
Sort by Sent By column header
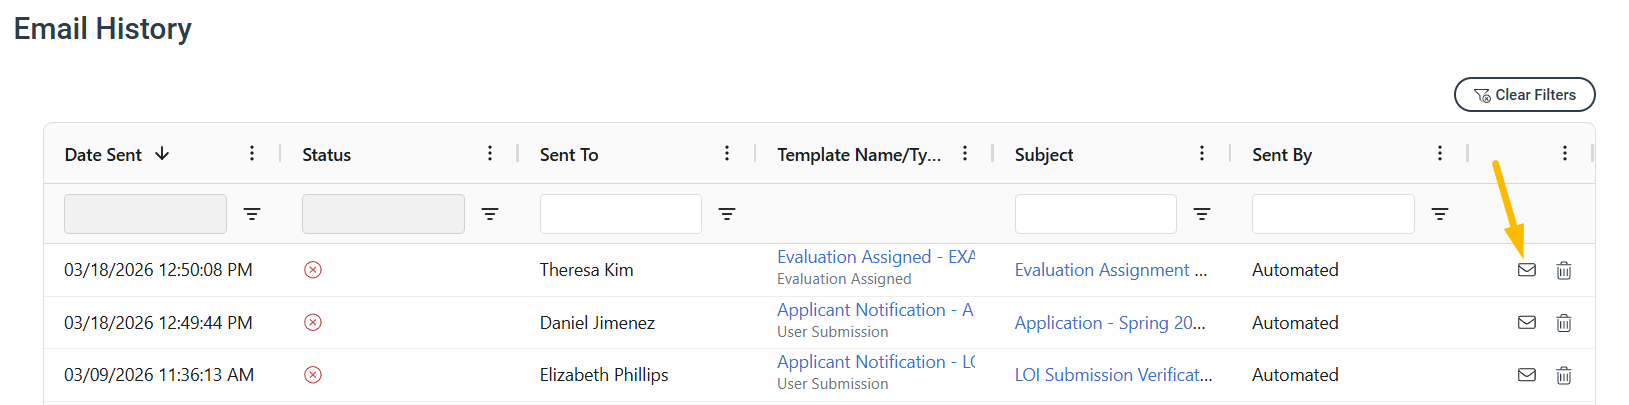point(1282,155)
